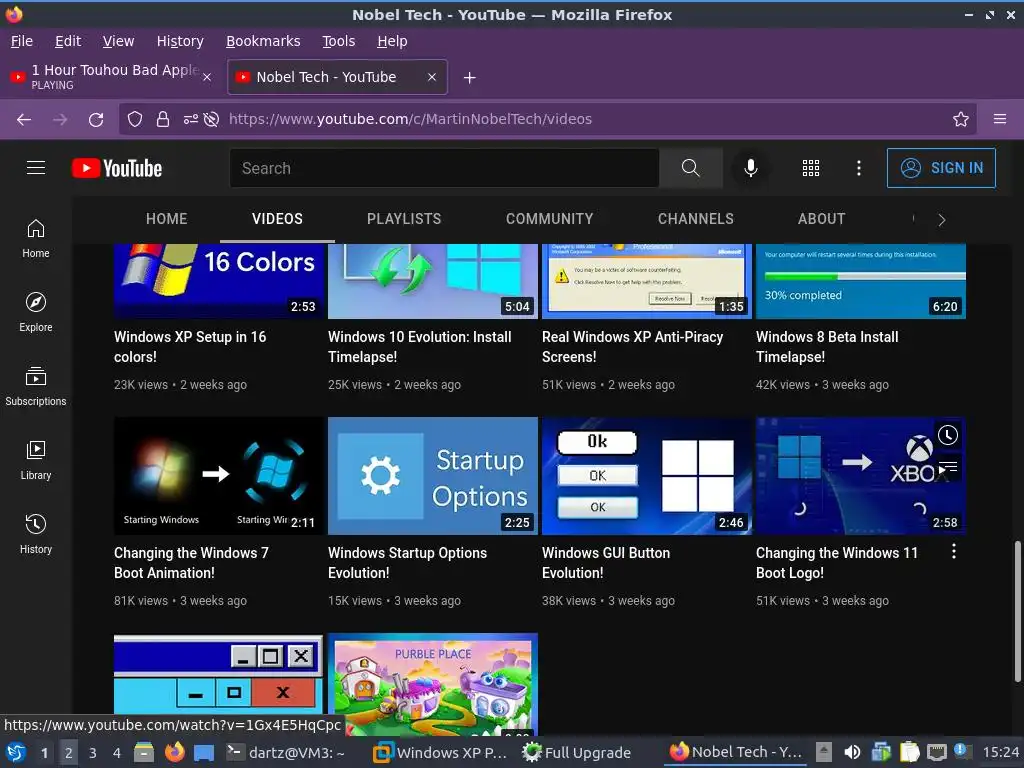The image size is (1024, 768).
Task: Open Changing the Windows 7 Boot Animation title
Action: (x=191, y=563)
